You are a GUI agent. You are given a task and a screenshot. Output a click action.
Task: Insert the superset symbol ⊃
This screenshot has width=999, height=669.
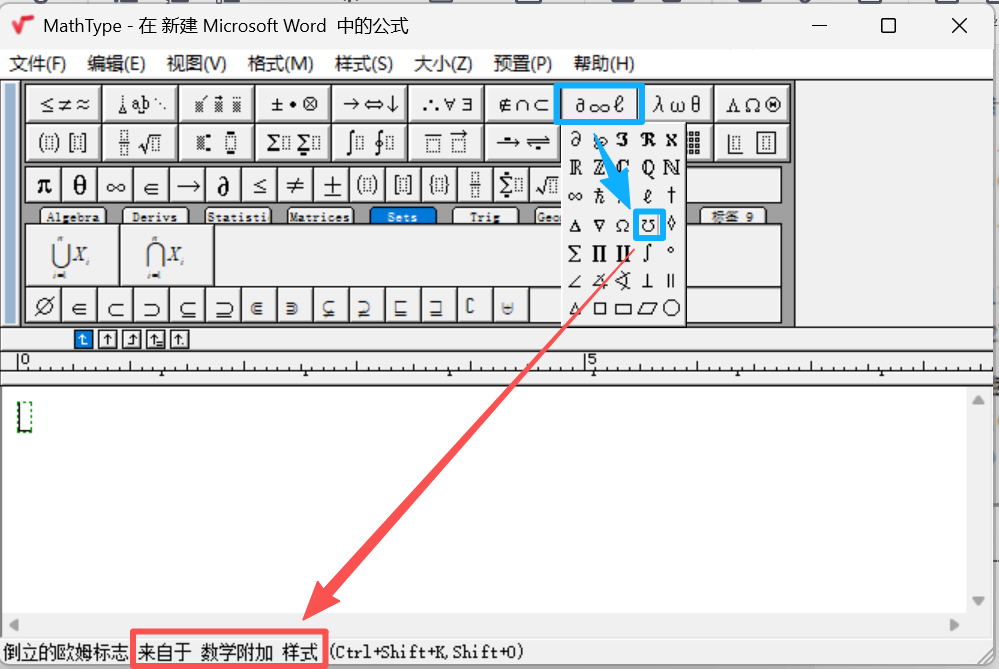tap(151, 307)
